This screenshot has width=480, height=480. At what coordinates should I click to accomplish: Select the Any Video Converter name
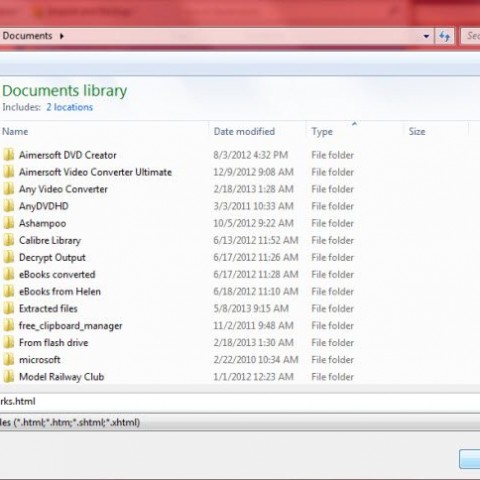click(x=63, y=189)
